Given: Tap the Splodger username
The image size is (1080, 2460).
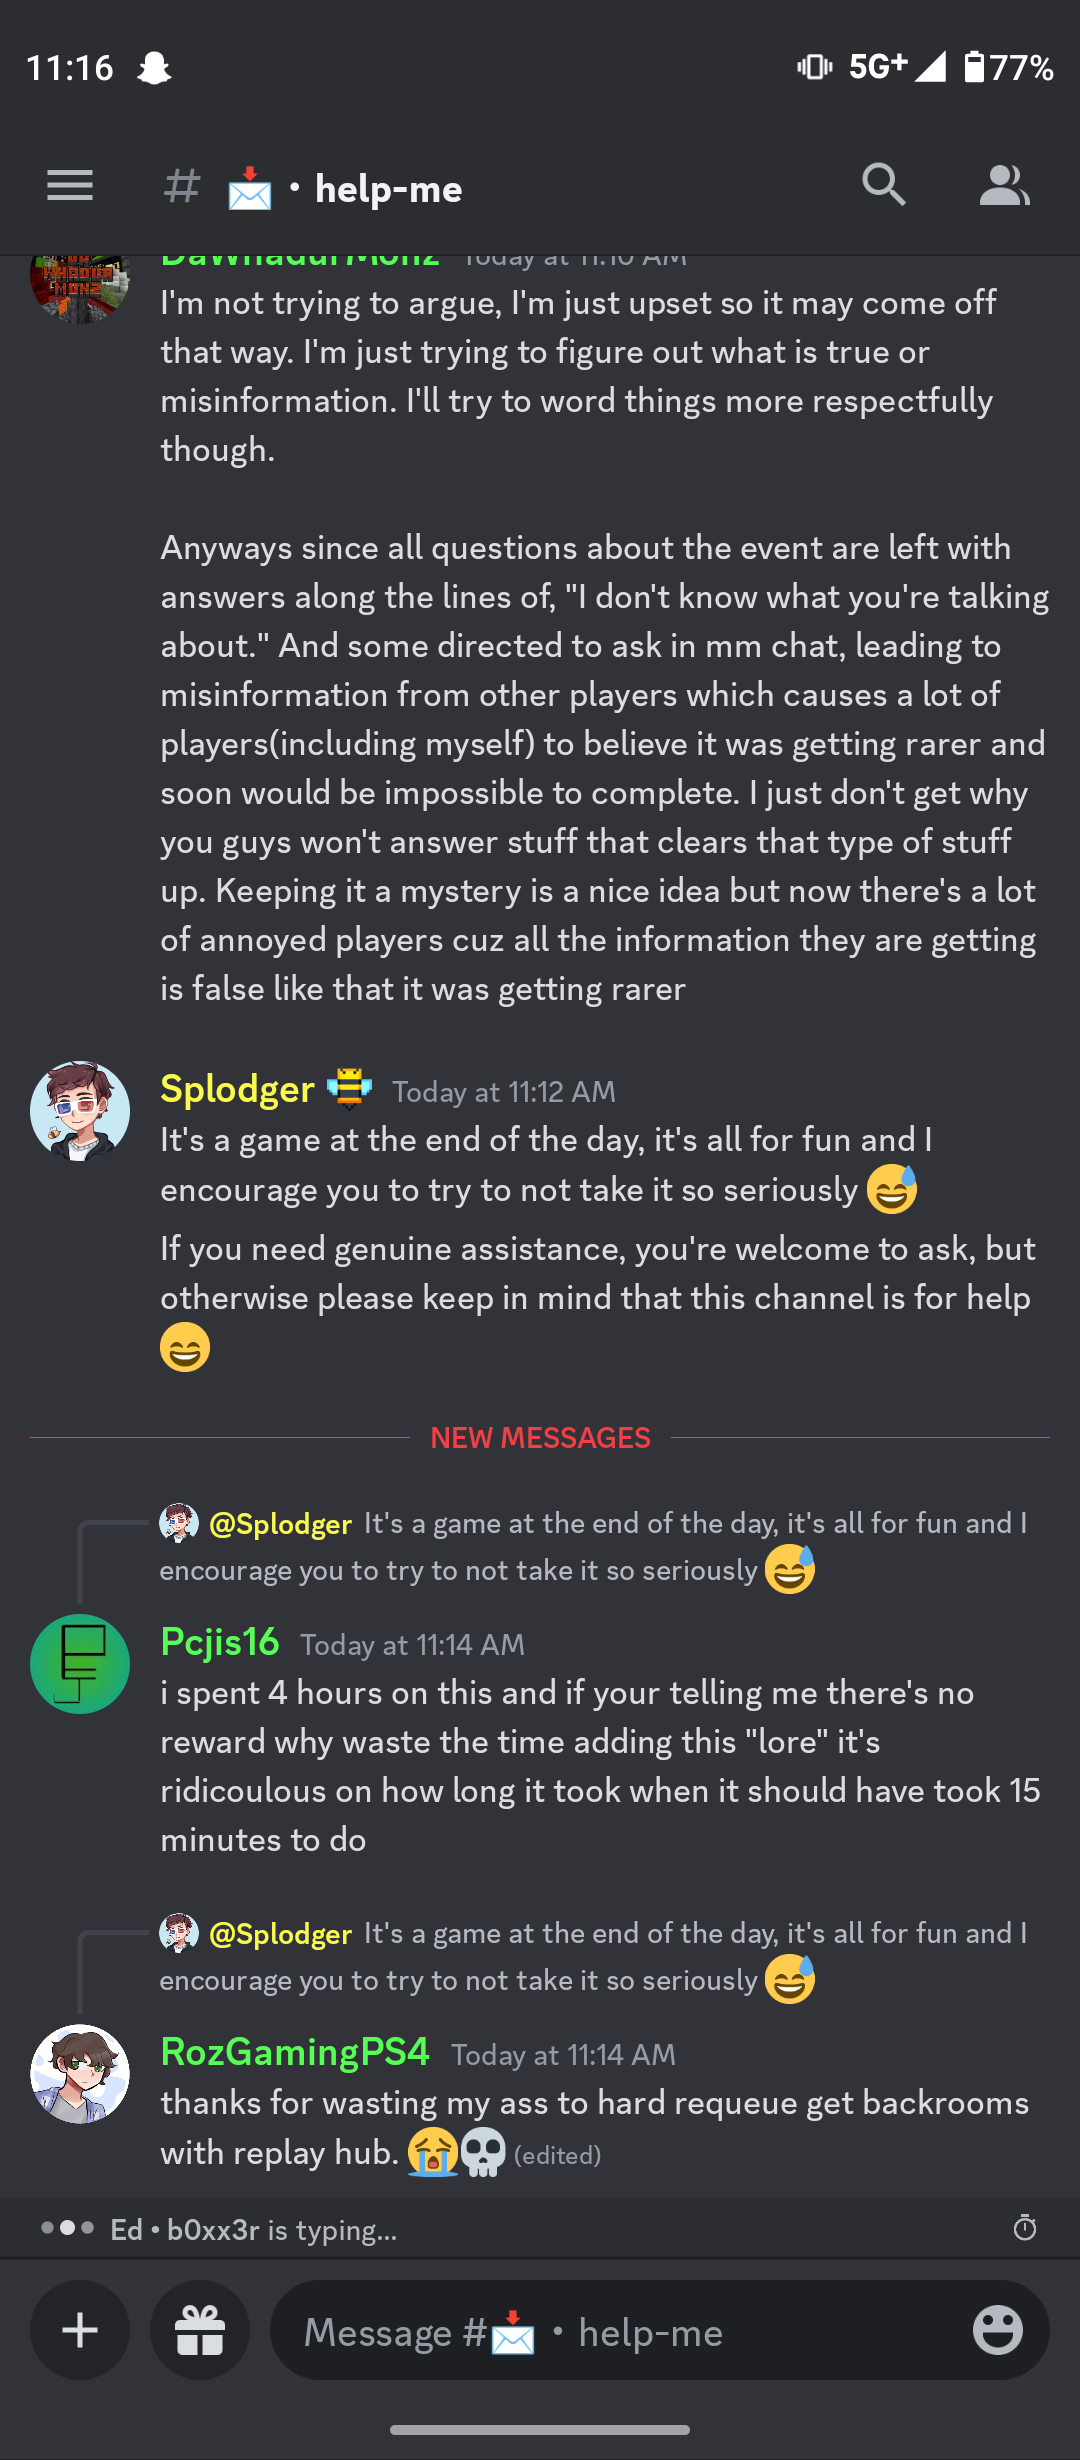Looking at the screenshot, I should (238, 1089).
